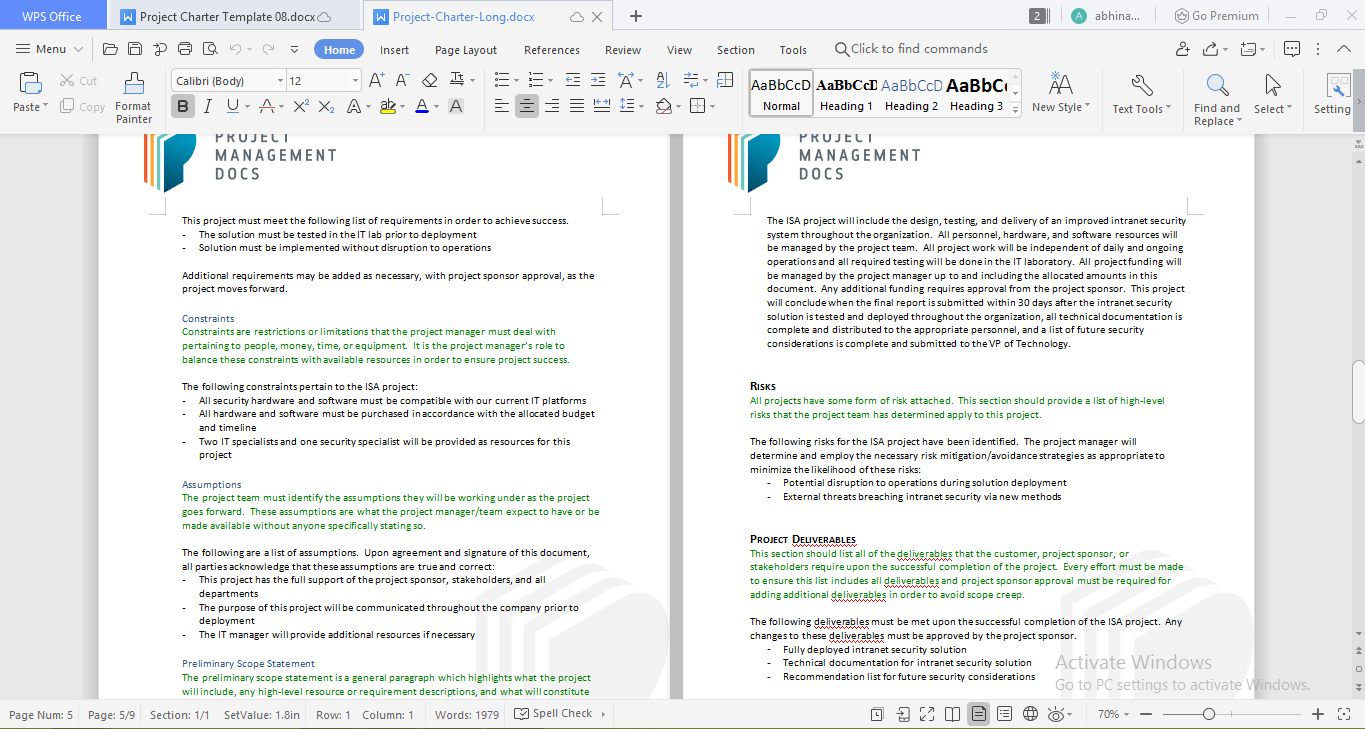Apply the blue font color

(x=422, y=106)
